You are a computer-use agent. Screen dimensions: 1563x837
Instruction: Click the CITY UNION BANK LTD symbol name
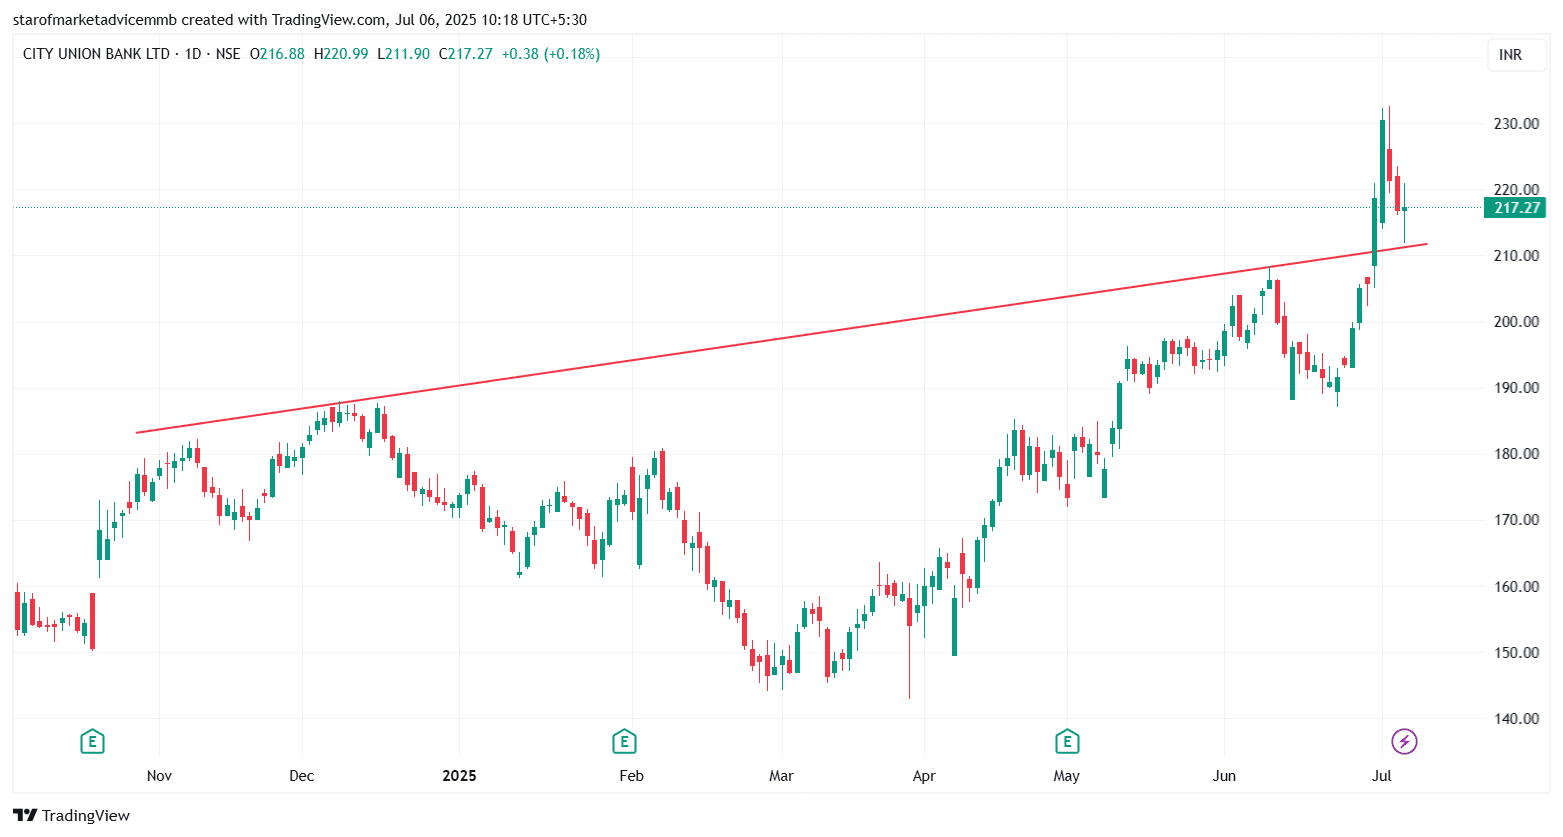click(x=96, y=54)
